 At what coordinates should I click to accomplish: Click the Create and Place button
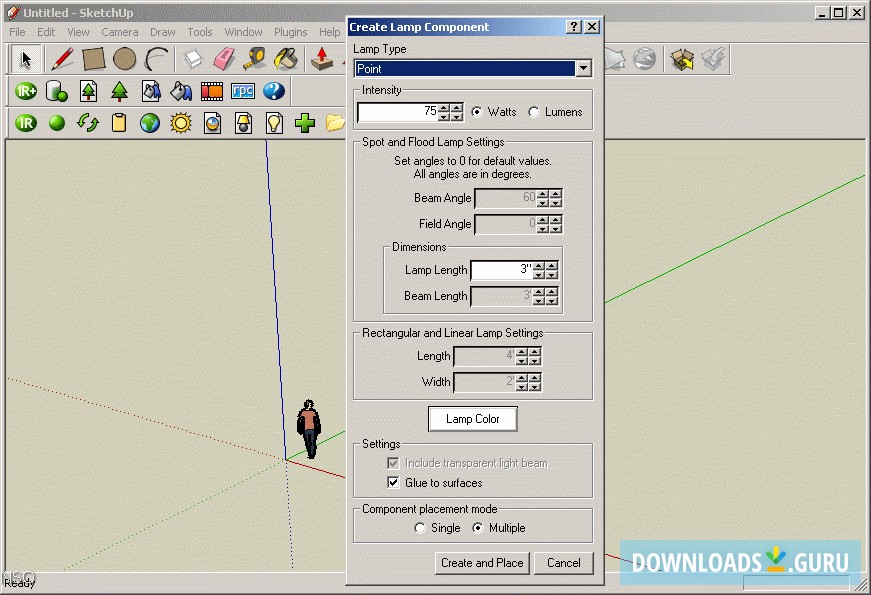482,563
